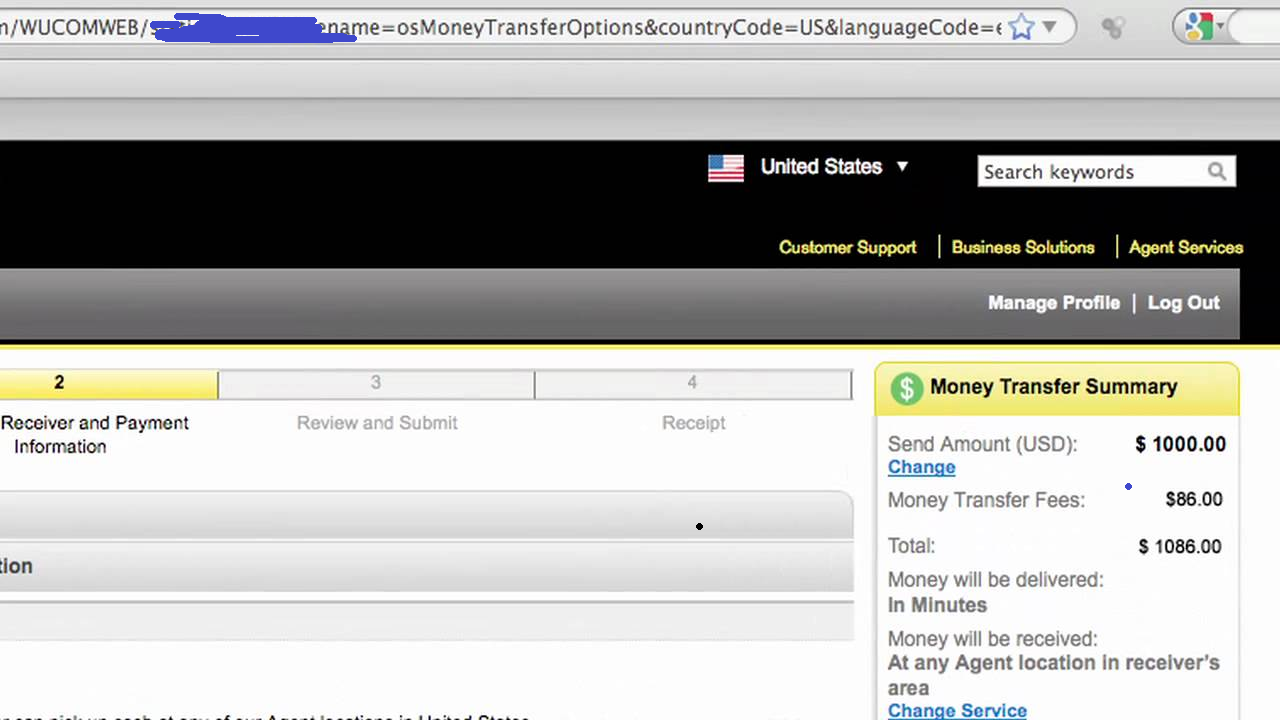
Task: Click the 'Money will be received:' label
Action: pyautogui.click(x=993, y=638)
